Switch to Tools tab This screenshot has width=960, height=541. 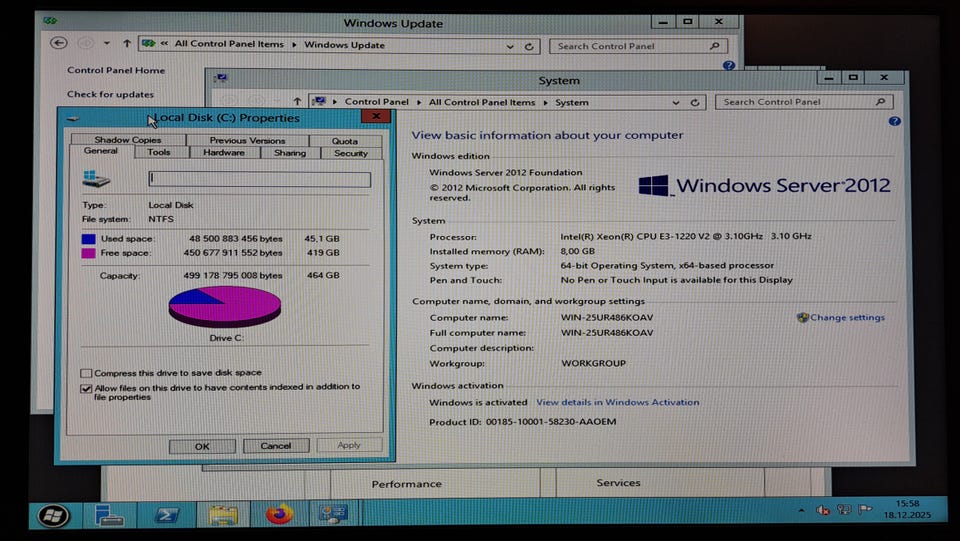click(x=159, y=152)
